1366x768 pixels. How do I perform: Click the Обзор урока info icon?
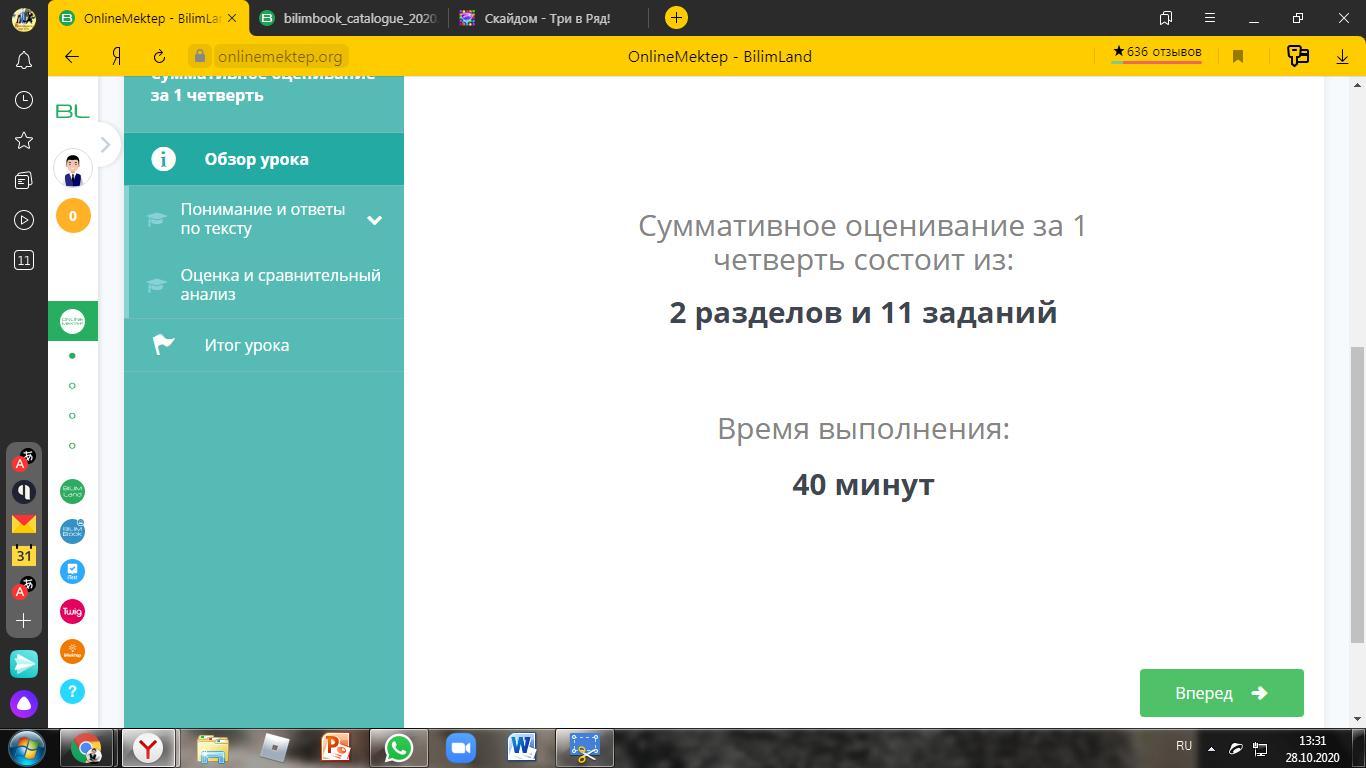tap(163, 159)
